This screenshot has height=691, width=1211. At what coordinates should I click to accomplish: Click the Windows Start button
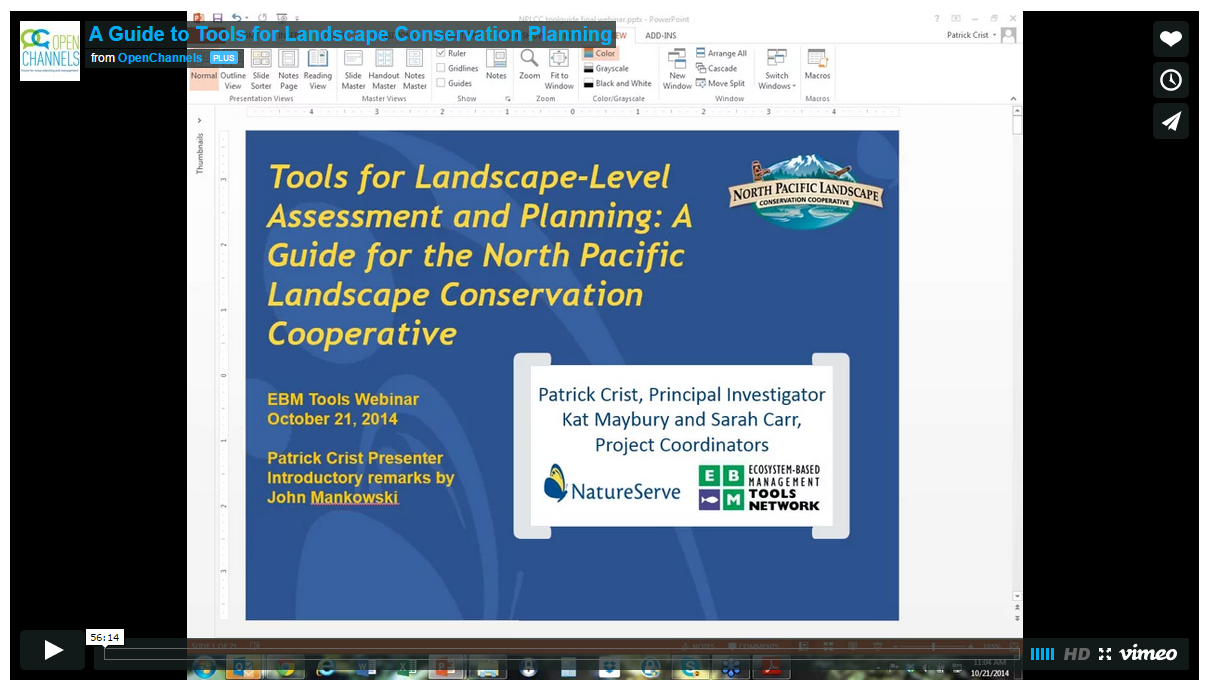point(205,667)
